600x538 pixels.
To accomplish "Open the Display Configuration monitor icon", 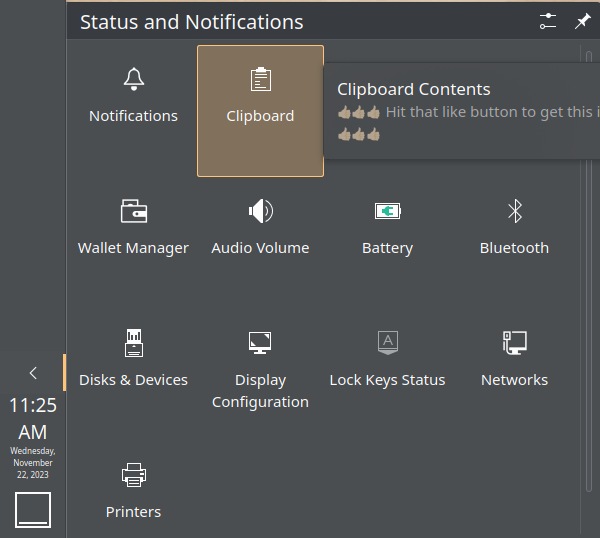I will tap(260, 343).
